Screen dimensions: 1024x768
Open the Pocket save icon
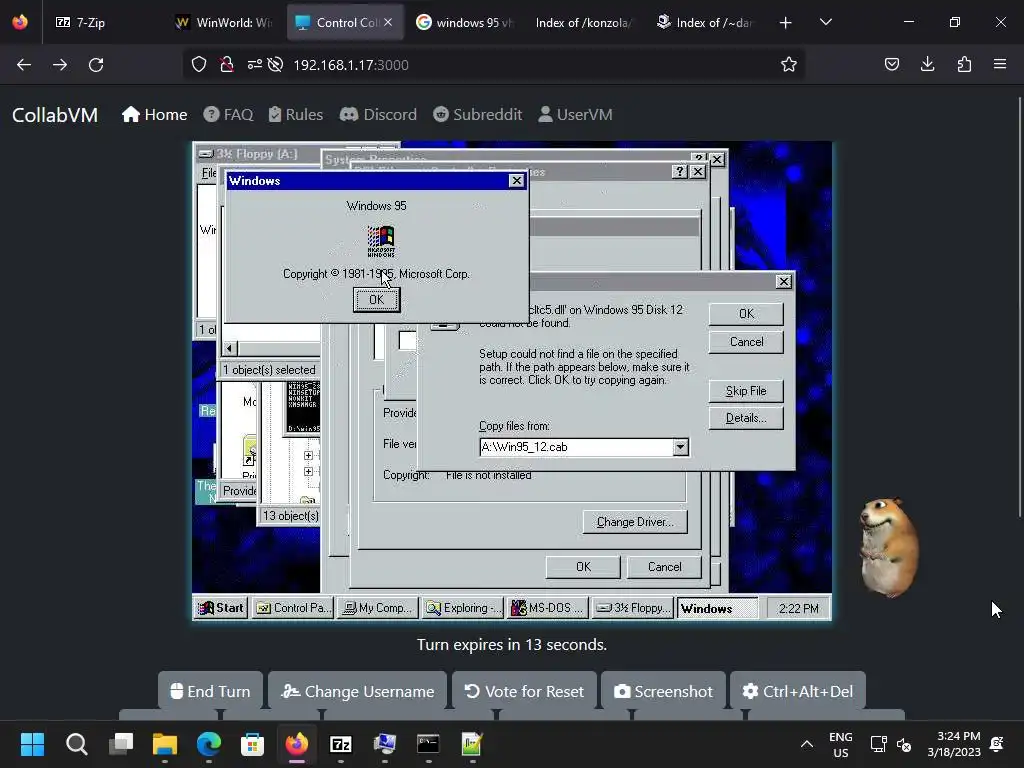[x=891, y=64]
